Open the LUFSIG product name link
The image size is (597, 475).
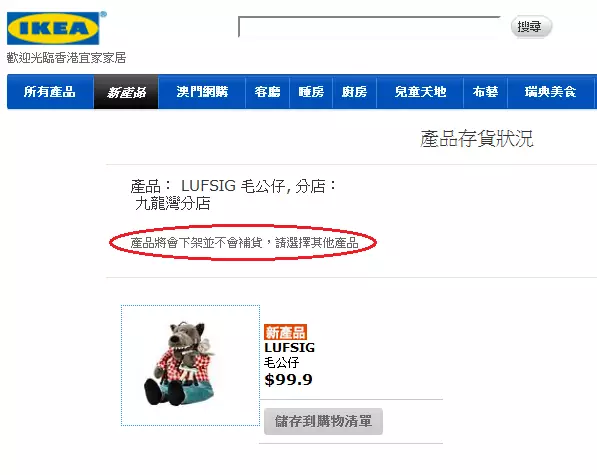(x=290, y=348)
